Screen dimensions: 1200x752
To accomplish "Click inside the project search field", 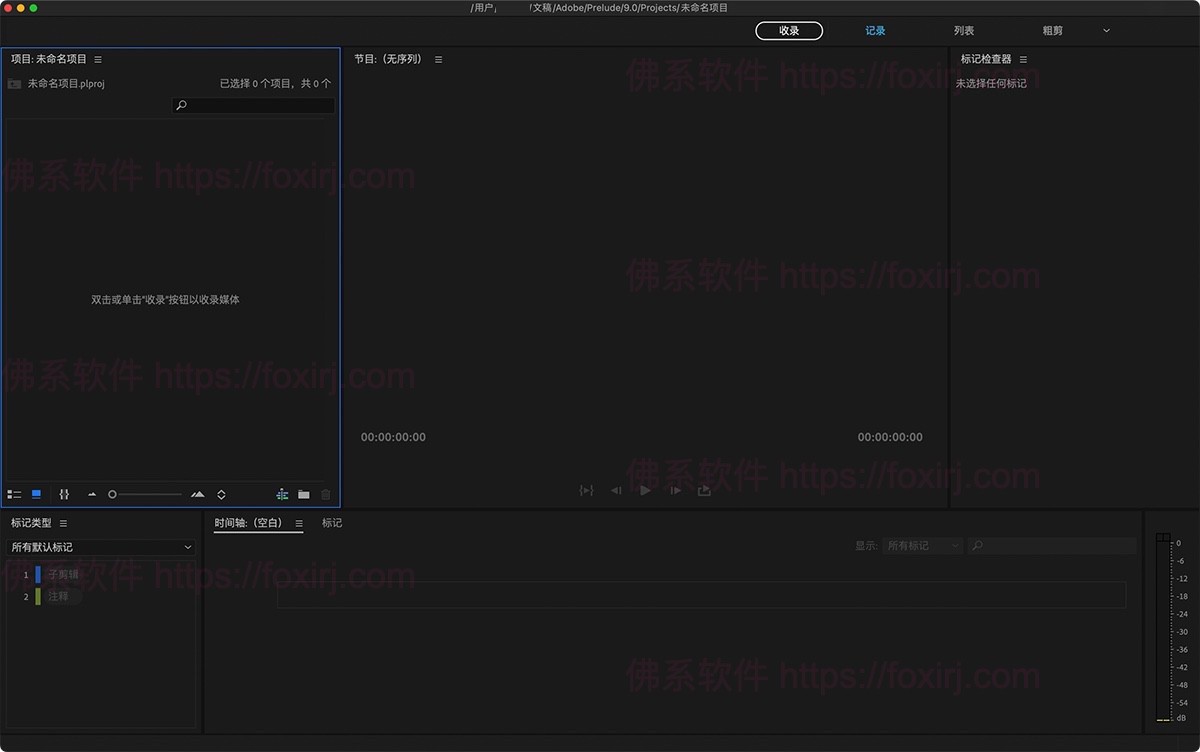I will click(x=252, y=104).
